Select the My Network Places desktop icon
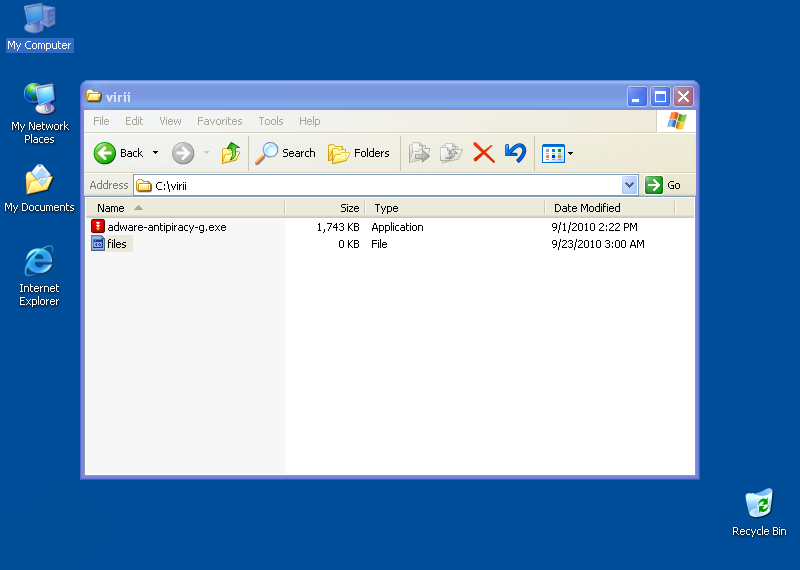Viewport: 800px width, 570px height. click(x=39, y=113)
